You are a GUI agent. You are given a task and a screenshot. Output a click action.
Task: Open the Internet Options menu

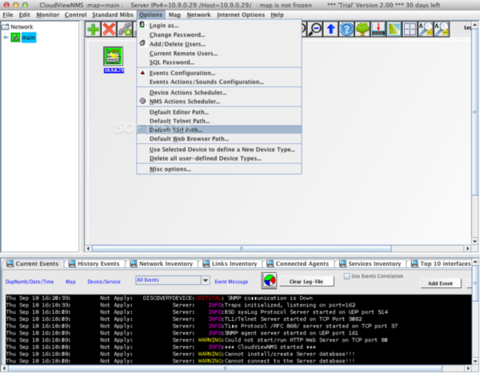pyautogui.click(x=241, y=15)
